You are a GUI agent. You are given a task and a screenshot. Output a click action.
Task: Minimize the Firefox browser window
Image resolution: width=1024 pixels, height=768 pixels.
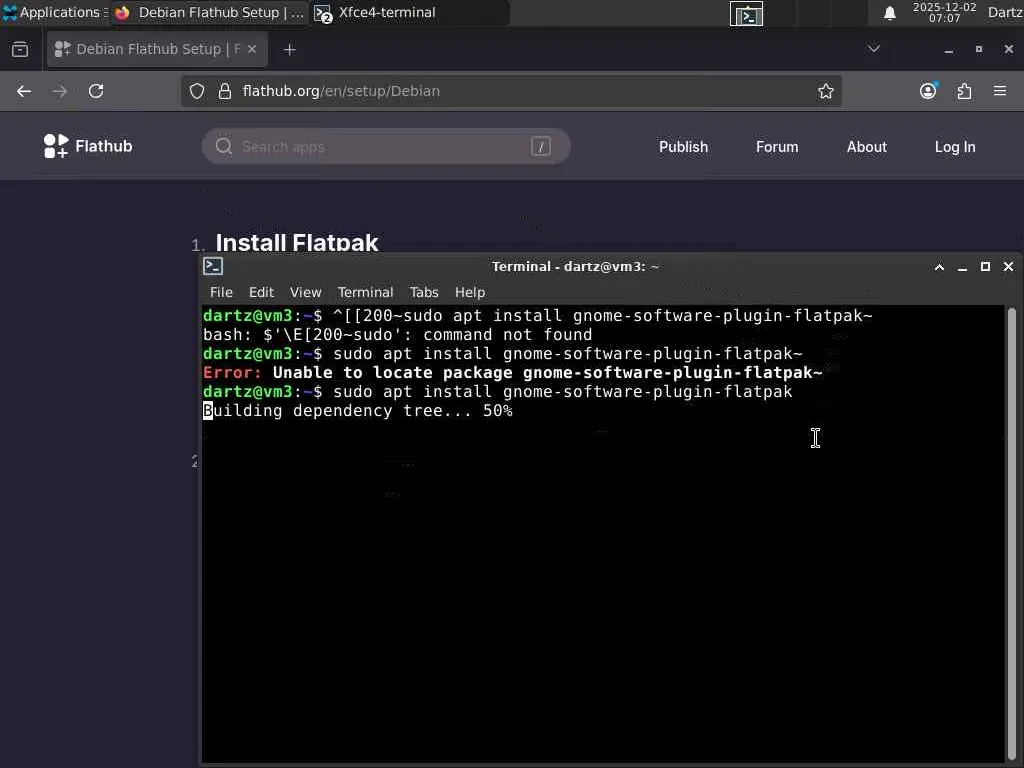point(948,50)
